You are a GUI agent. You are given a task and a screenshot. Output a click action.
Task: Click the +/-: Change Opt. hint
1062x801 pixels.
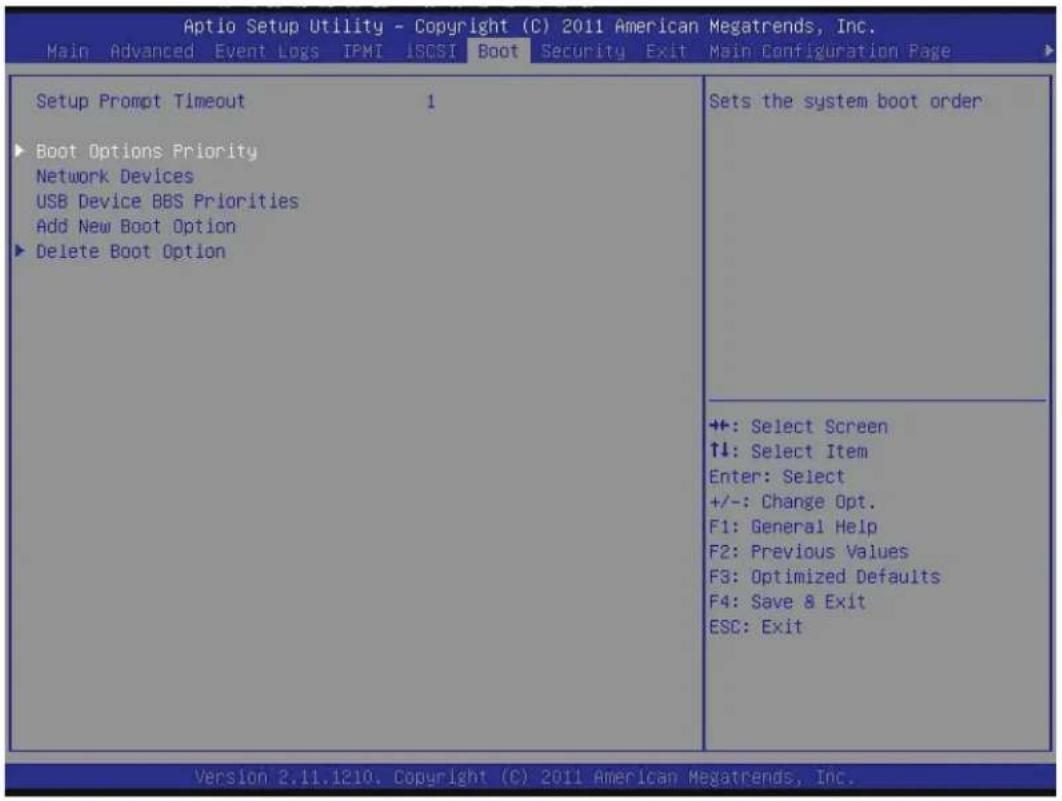(792, 502)
